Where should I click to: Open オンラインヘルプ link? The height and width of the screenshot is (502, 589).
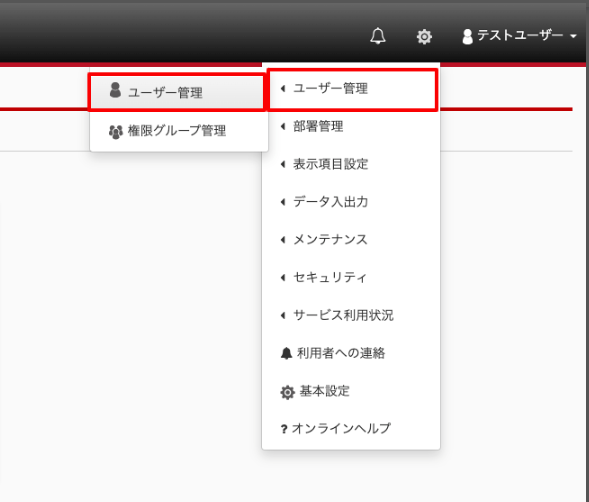351,428
